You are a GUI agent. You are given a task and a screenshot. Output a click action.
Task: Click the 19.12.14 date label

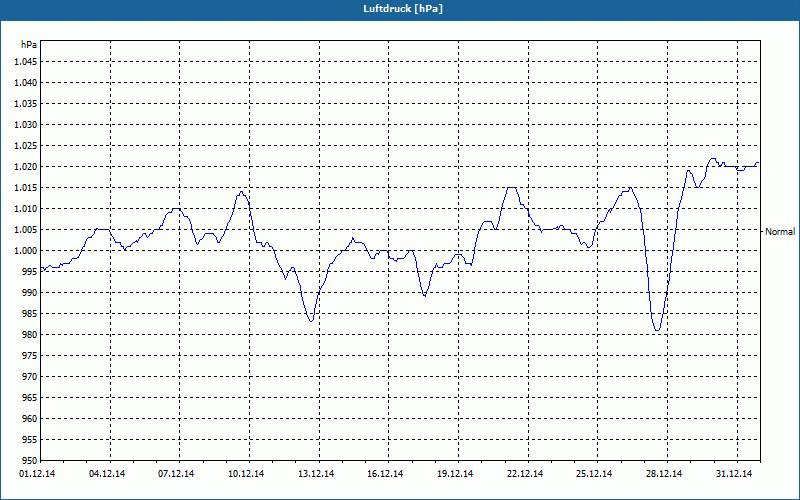tap(455, 474)
